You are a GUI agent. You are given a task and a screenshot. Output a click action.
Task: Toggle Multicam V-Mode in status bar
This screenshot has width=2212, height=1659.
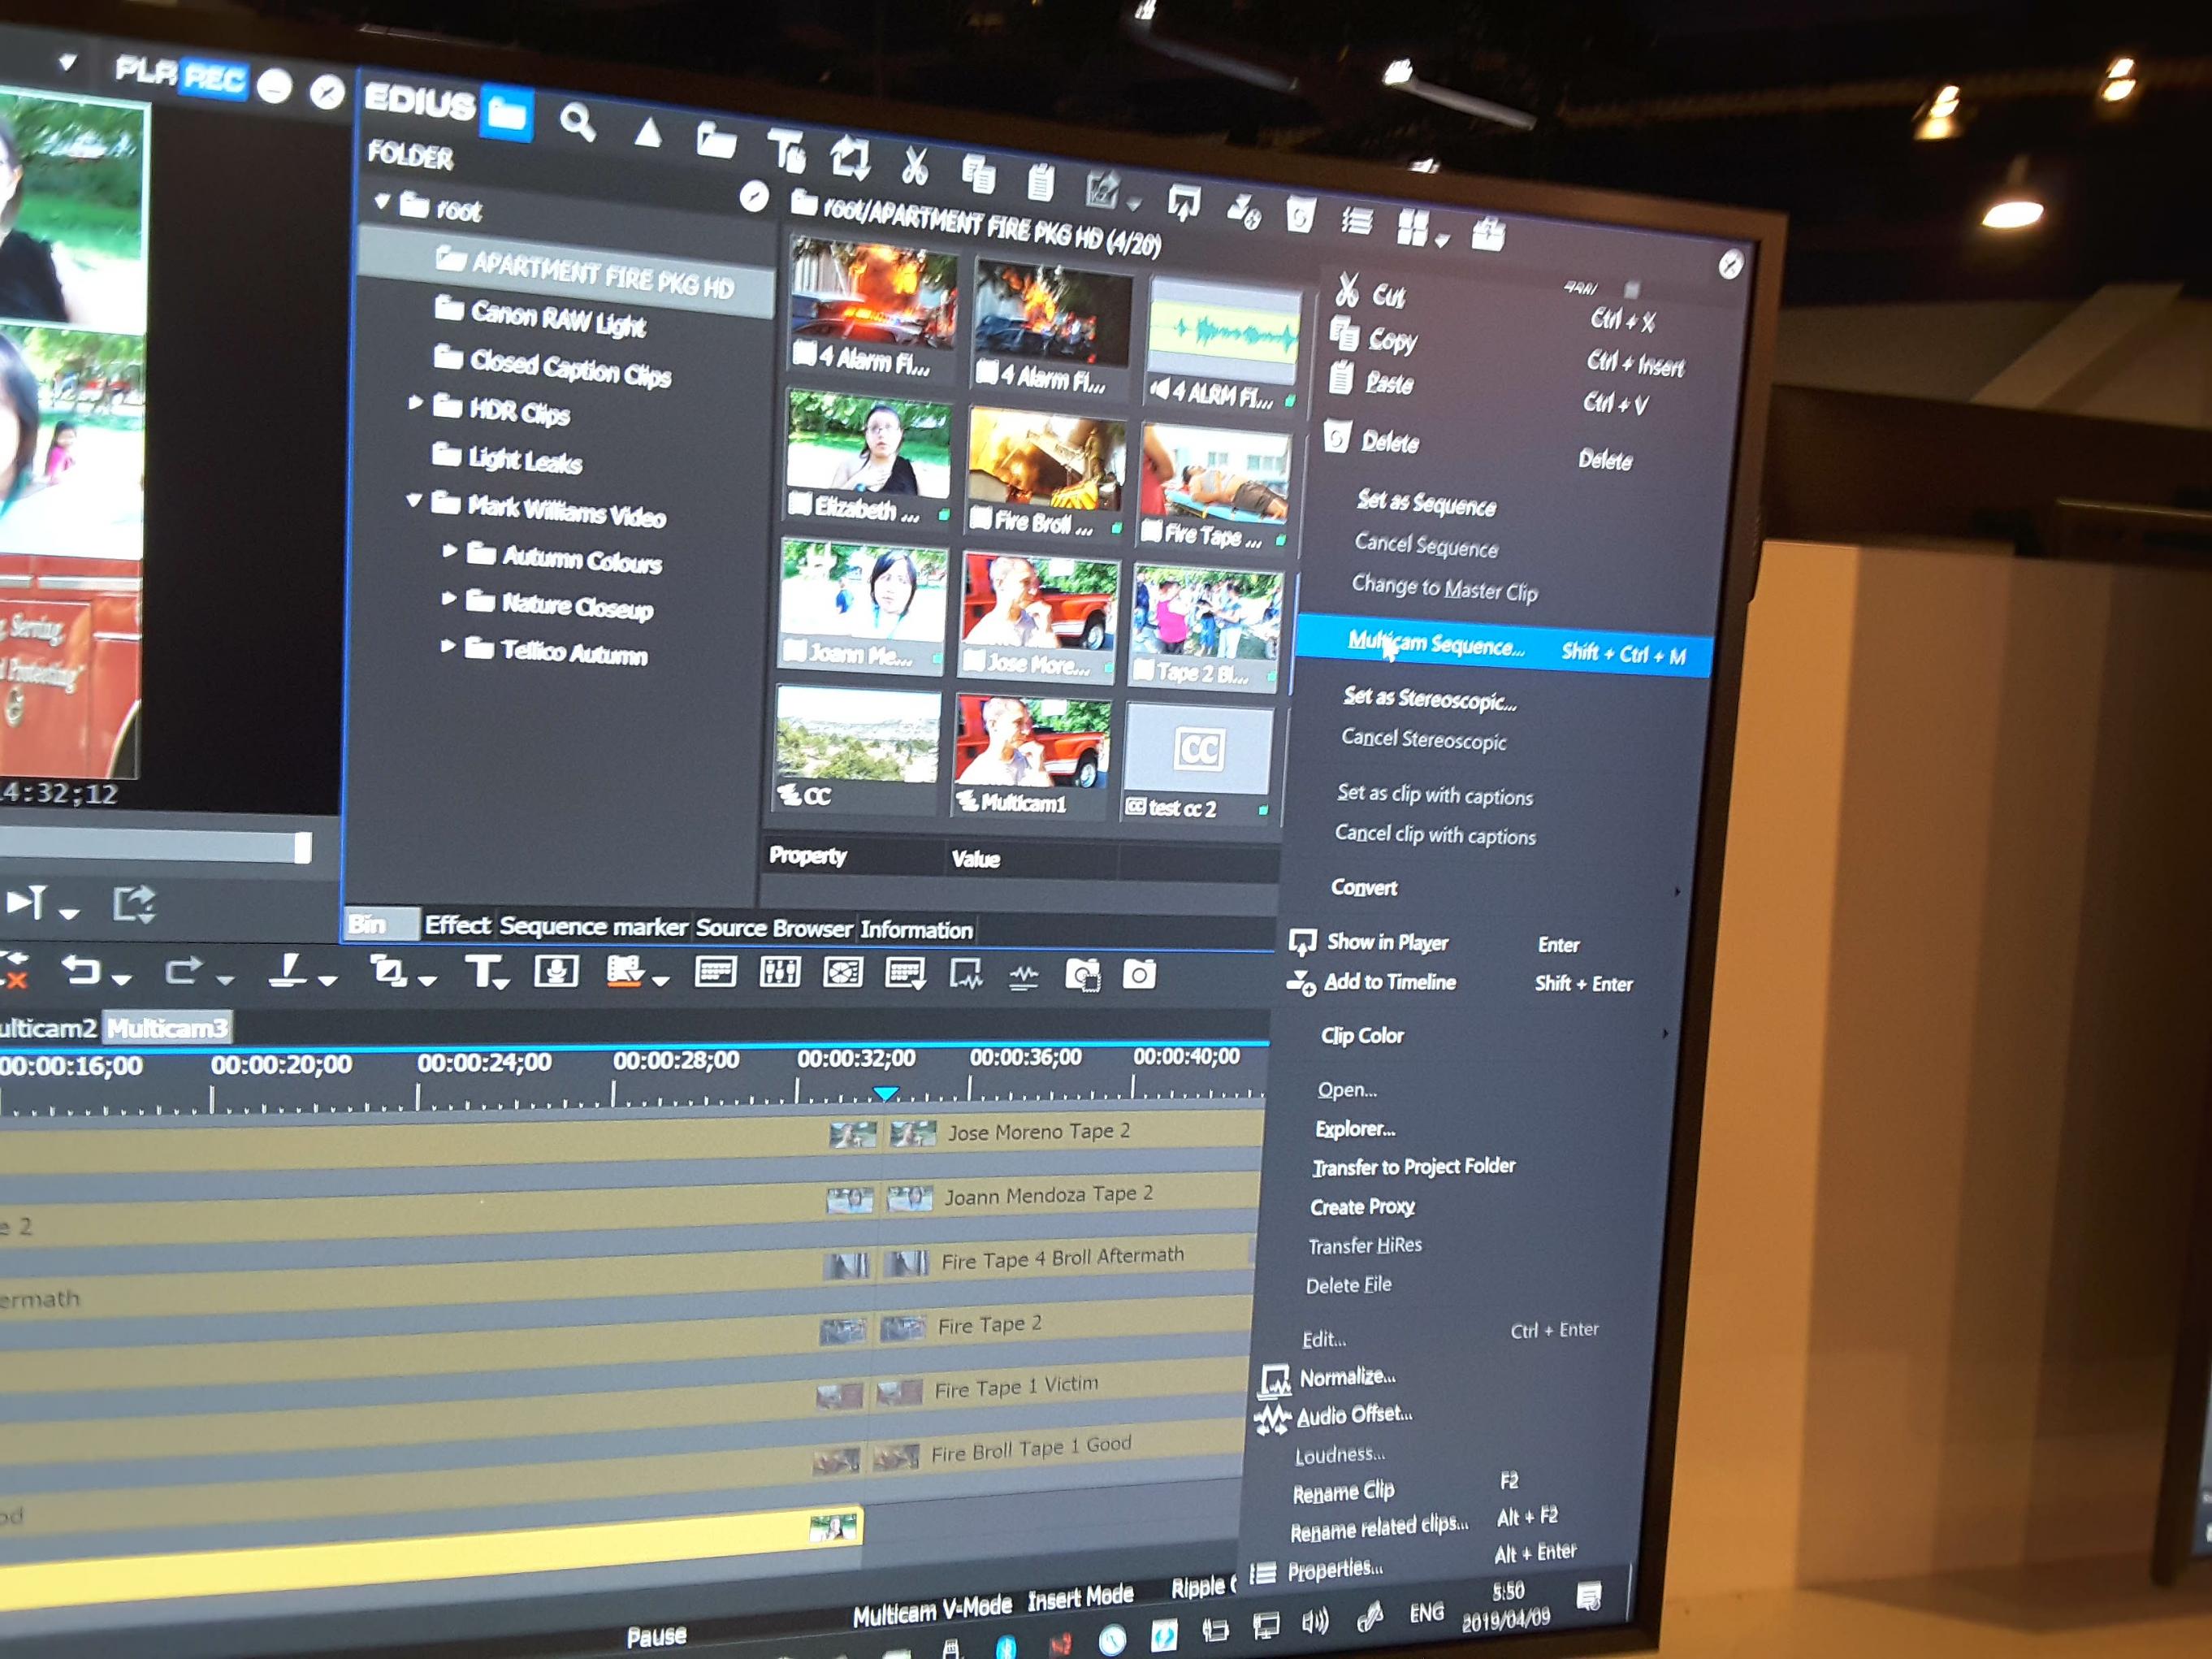click(932, 1609)
